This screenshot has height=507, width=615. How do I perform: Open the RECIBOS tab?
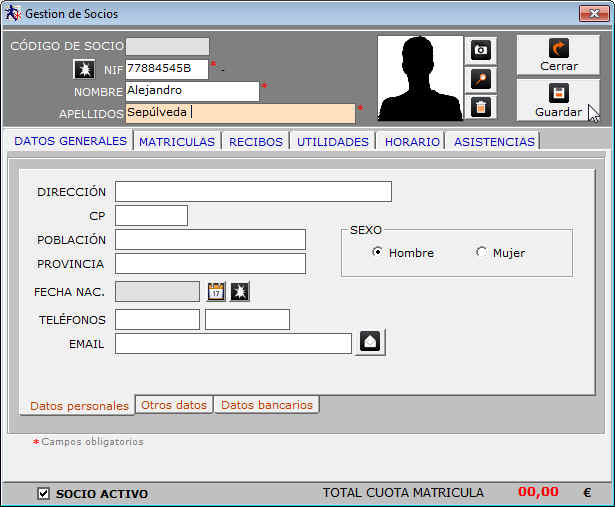(x=256, y=142)
